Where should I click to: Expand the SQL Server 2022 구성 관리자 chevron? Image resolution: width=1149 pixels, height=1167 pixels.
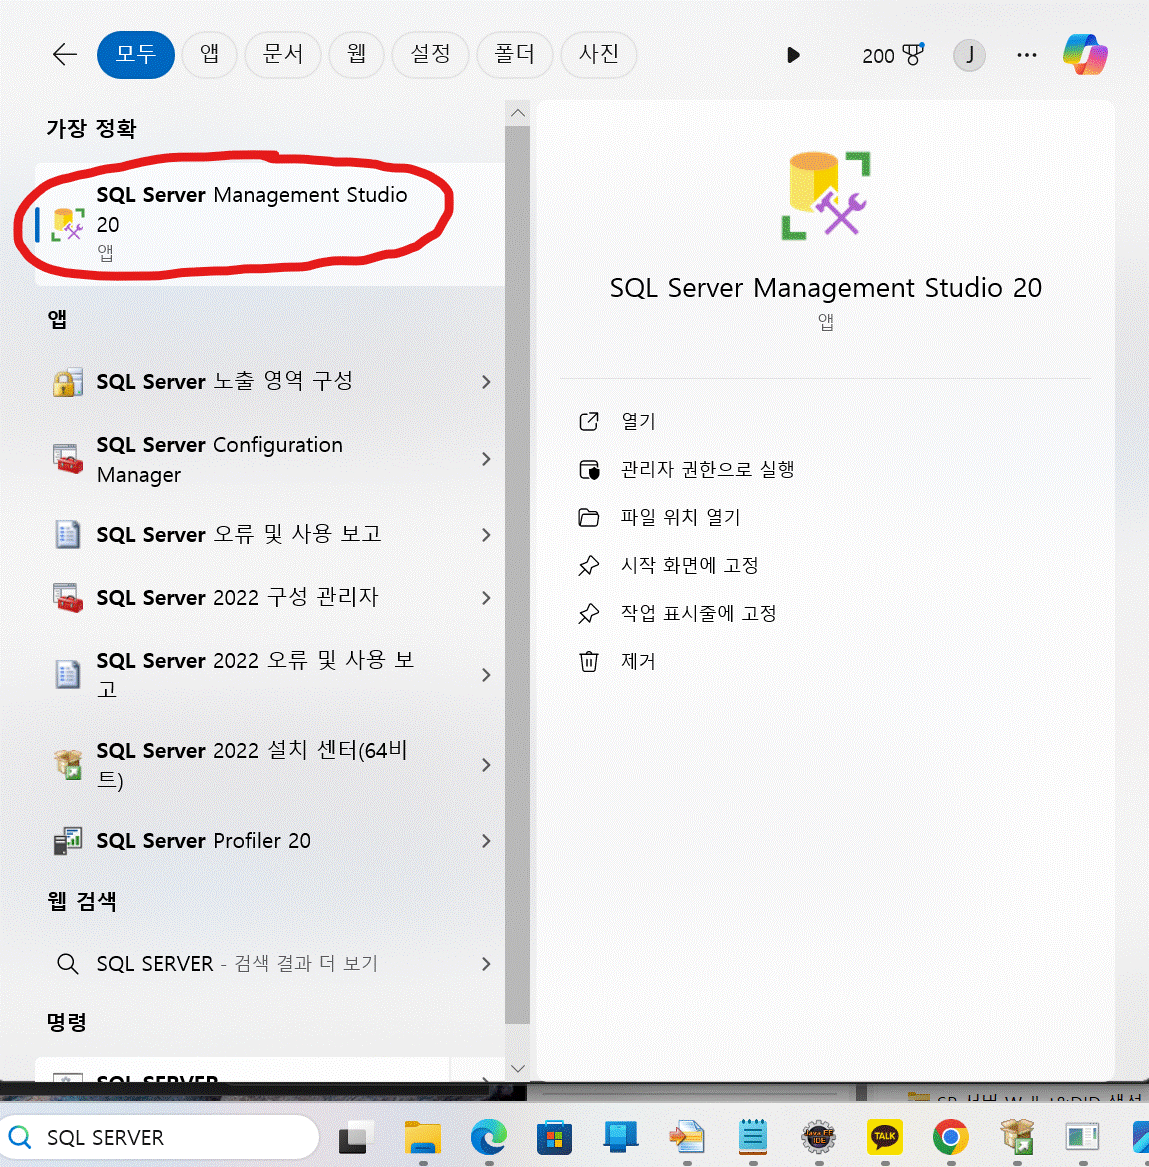[486, 598]
